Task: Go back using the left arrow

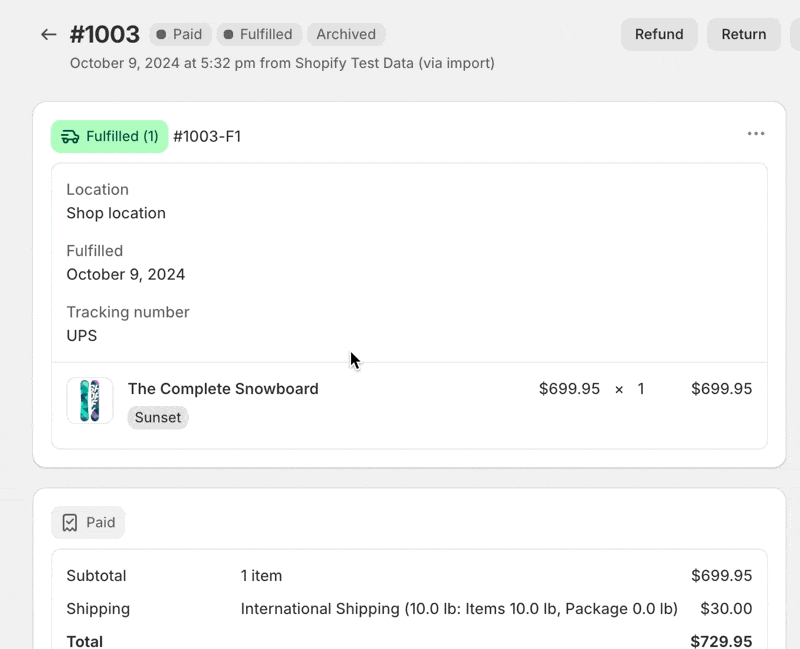Action: click(x=48, y=35)
